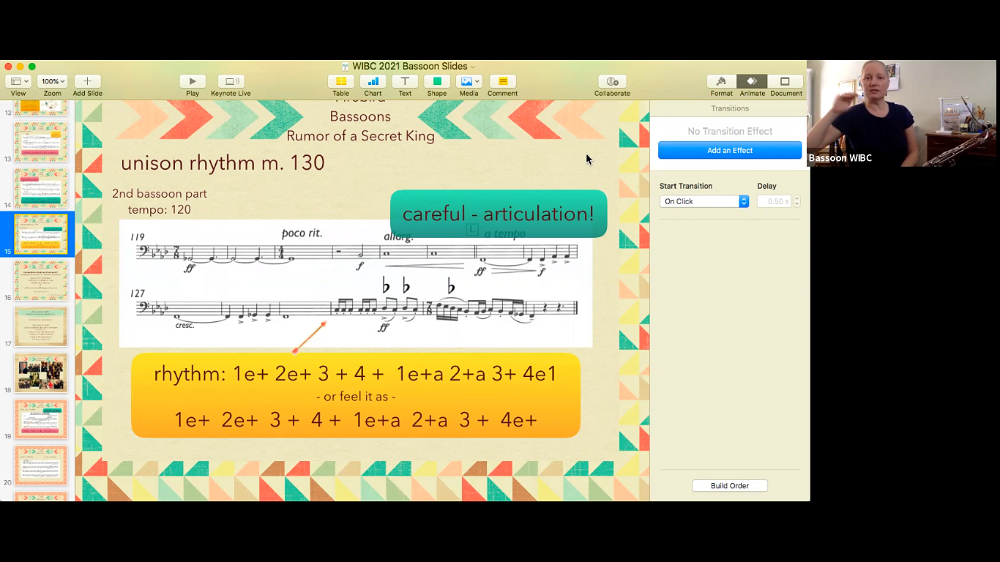1000x562 pixels.
Task: Open the Media menu
Action: (469, 82)
